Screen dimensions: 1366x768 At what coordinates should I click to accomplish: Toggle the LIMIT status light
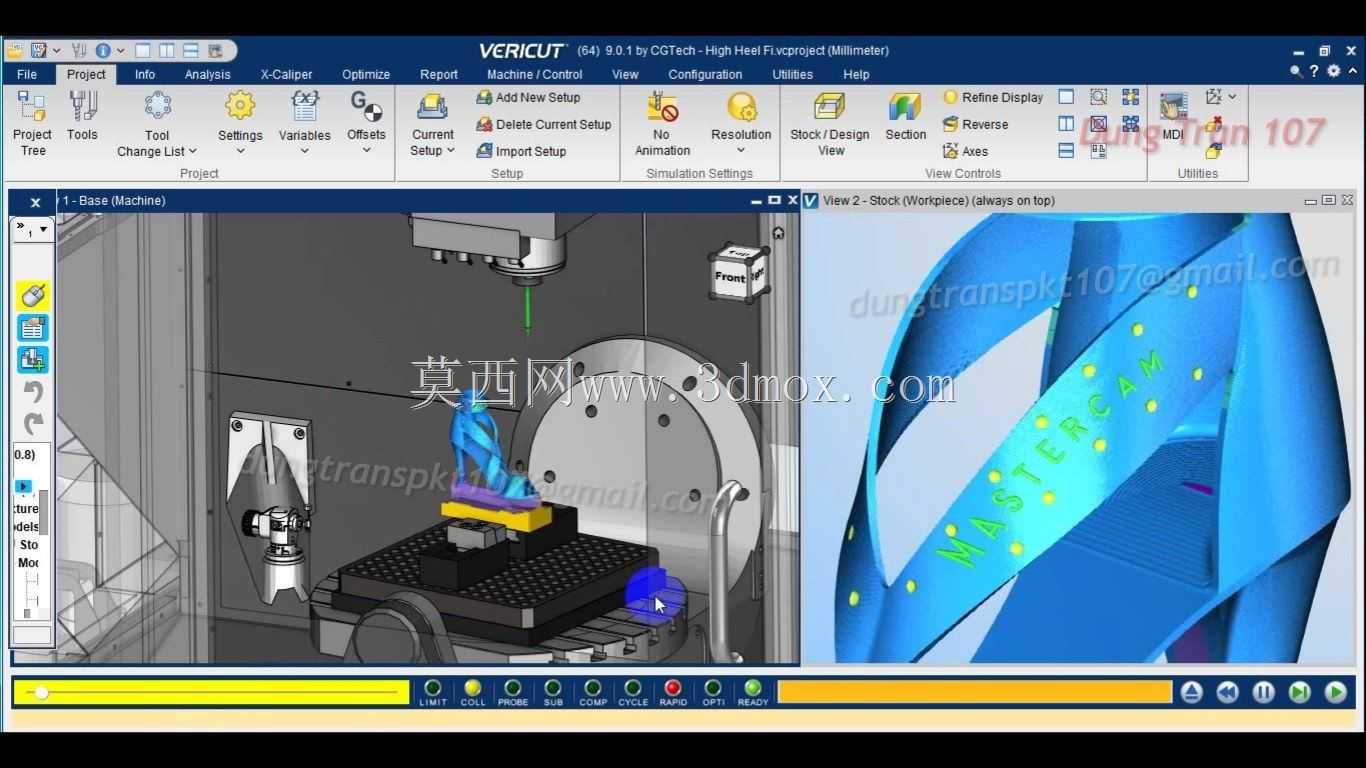pyautogui.click(x=433, y=688)
